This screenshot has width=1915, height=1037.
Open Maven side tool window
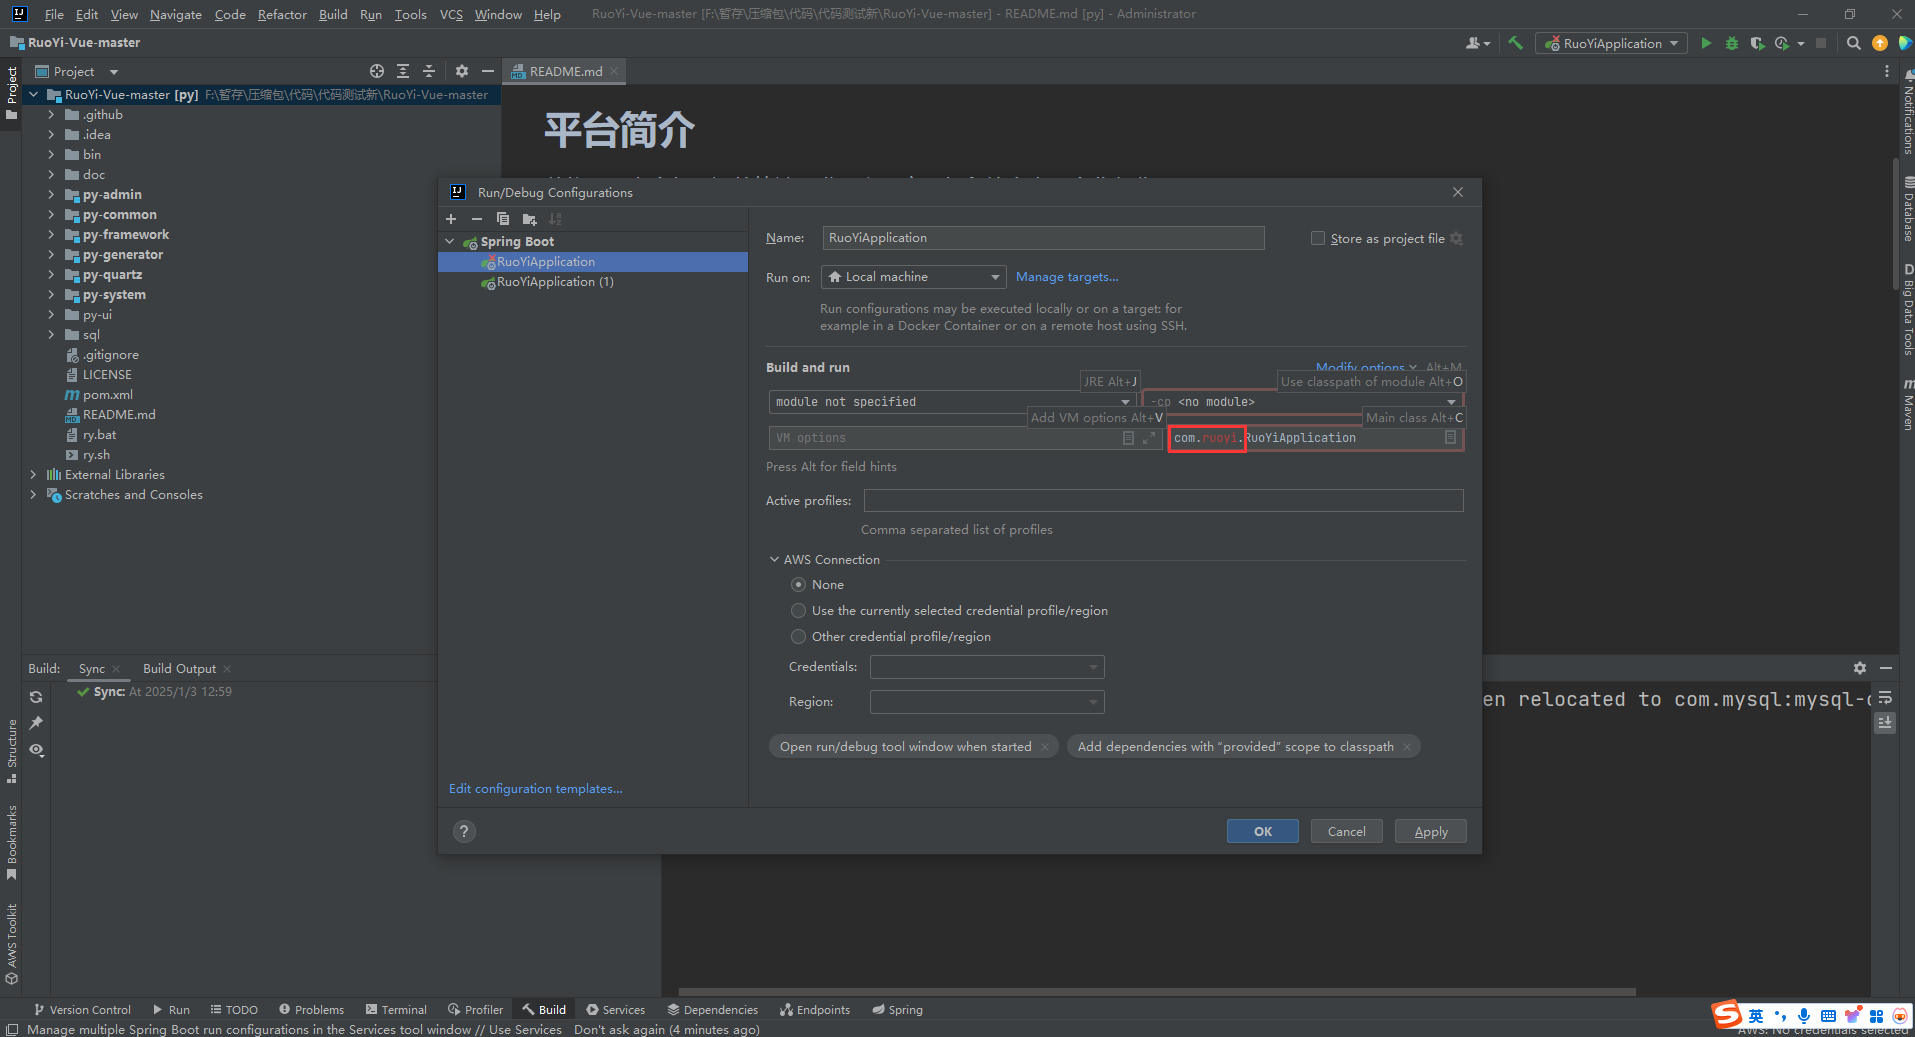(x=1908, y=405)
